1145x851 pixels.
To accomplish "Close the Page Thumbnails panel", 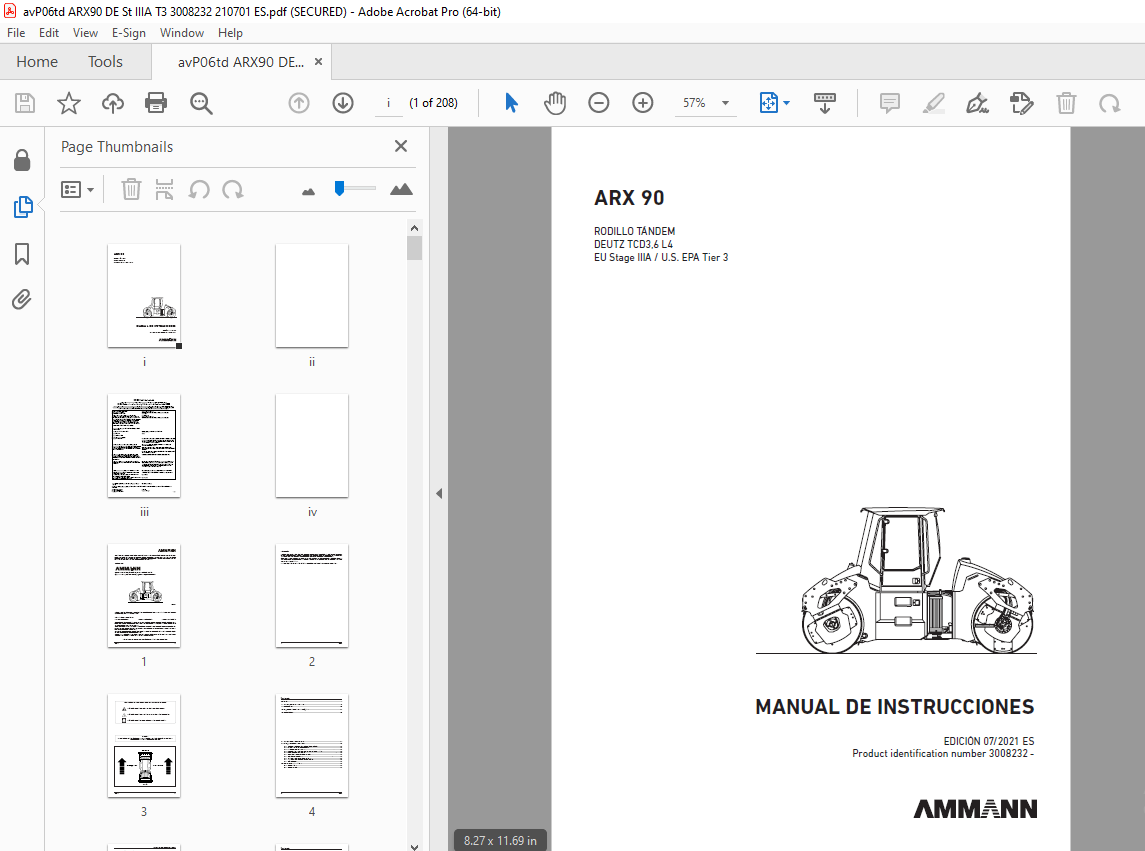I will coord(401,146).
